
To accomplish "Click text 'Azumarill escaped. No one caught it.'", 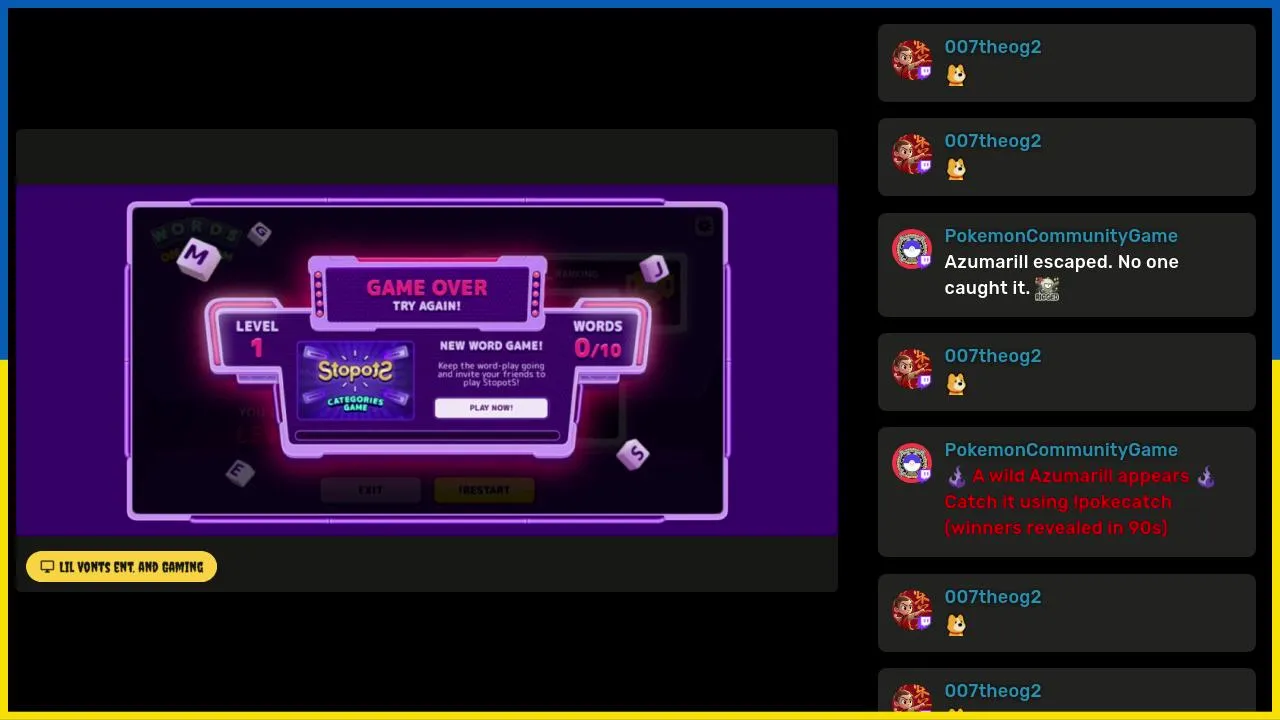I will point(1061,275).
